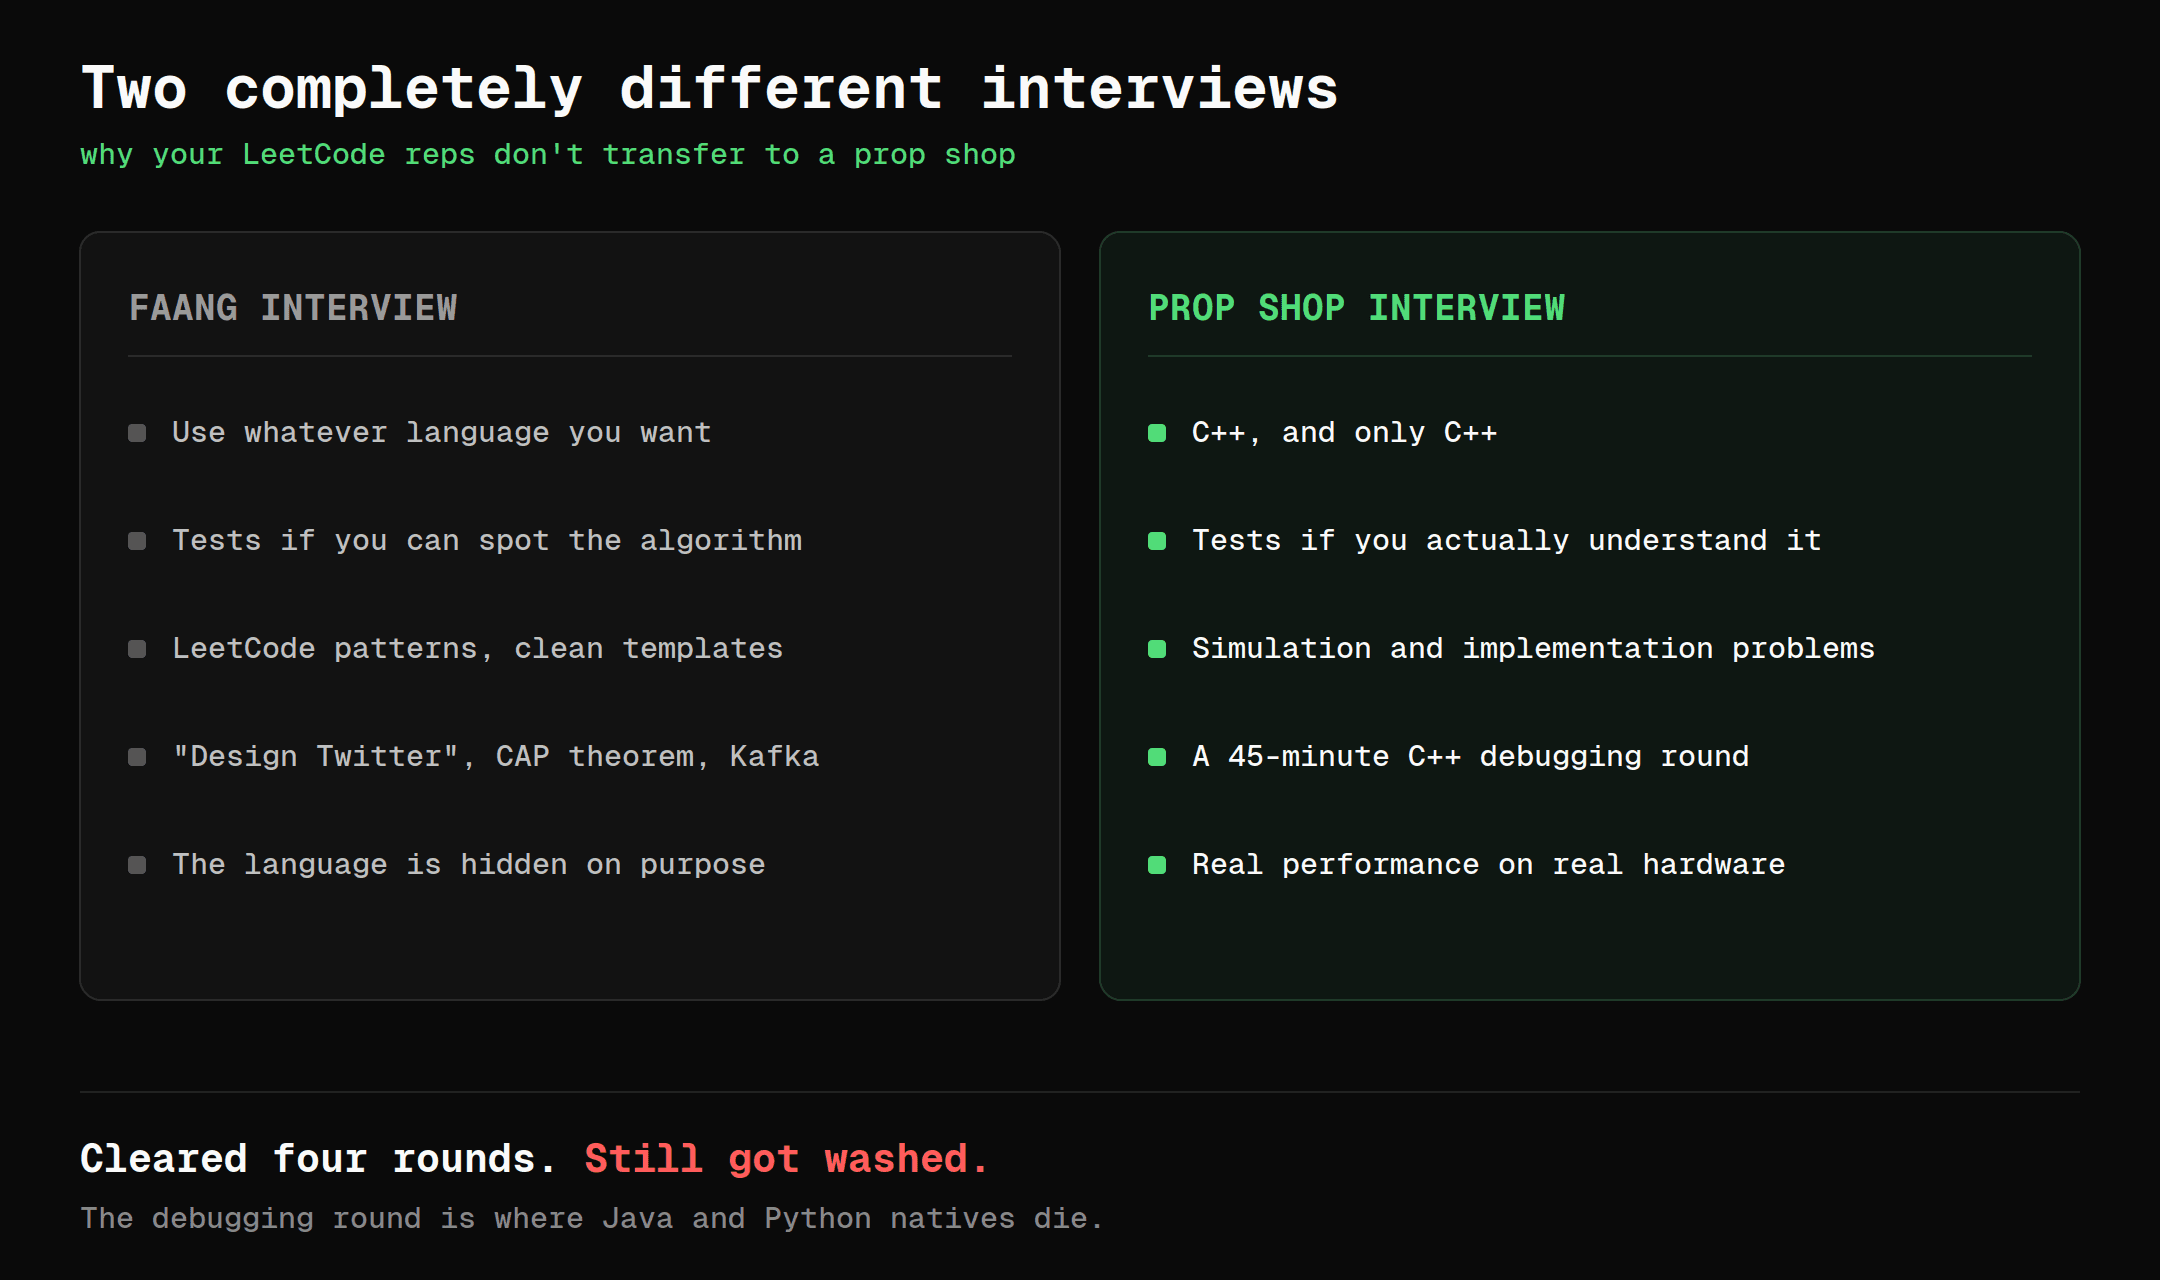Screen dimensions: 2160x1280
Task: Click the green bullet beside "Real performance"
Action: pos(1157,865)
